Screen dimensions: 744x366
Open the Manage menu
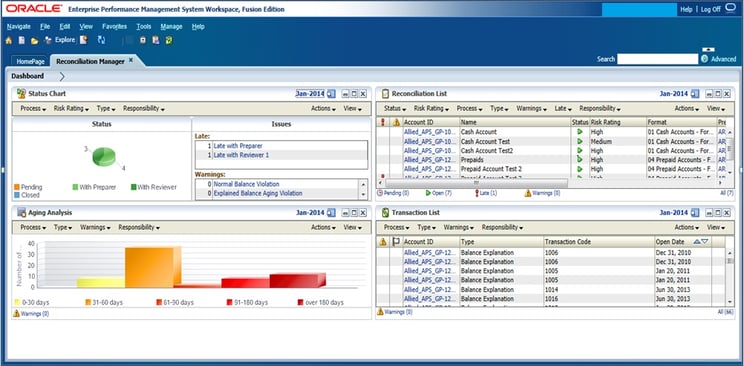[x=171, y=27]
